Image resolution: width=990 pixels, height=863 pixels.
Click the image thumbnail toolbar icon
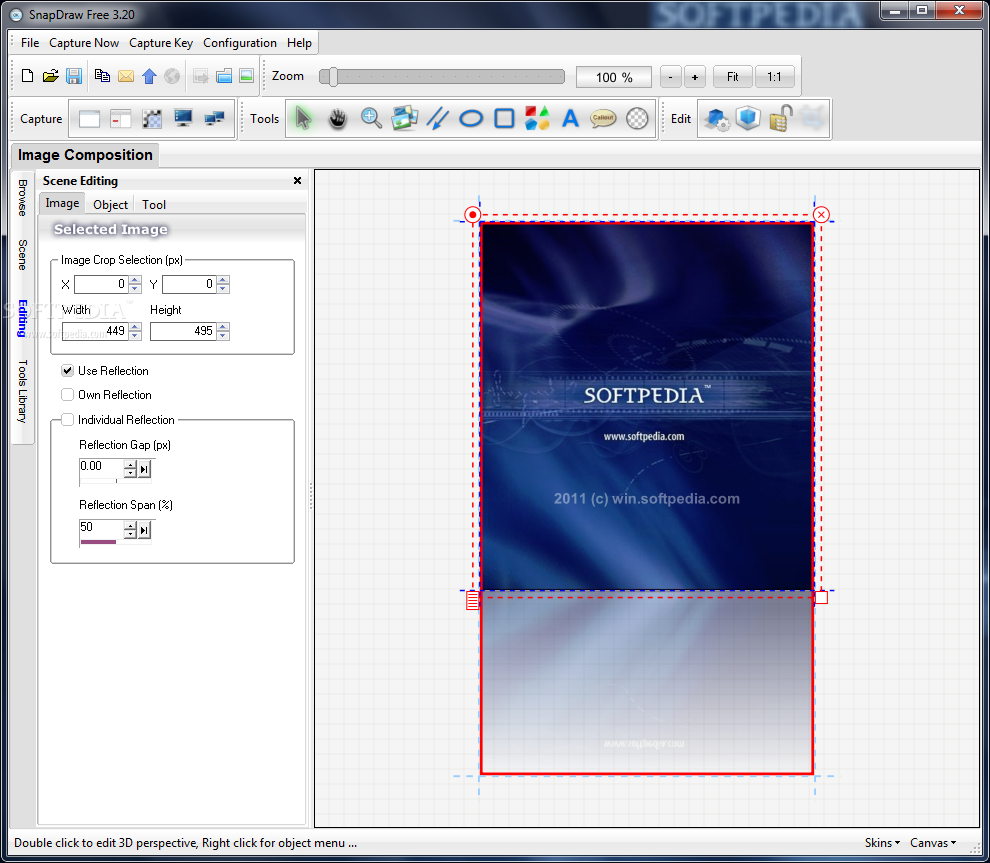pyautogui.click(x=246, y=76)
